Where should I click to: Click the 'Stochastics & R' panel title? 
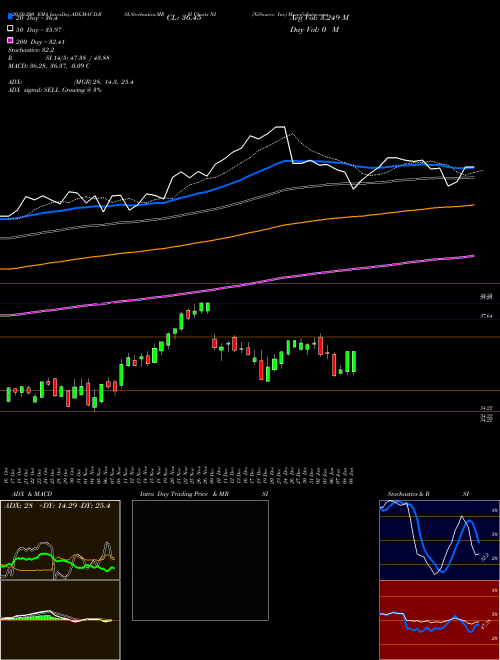pos(408,494)
